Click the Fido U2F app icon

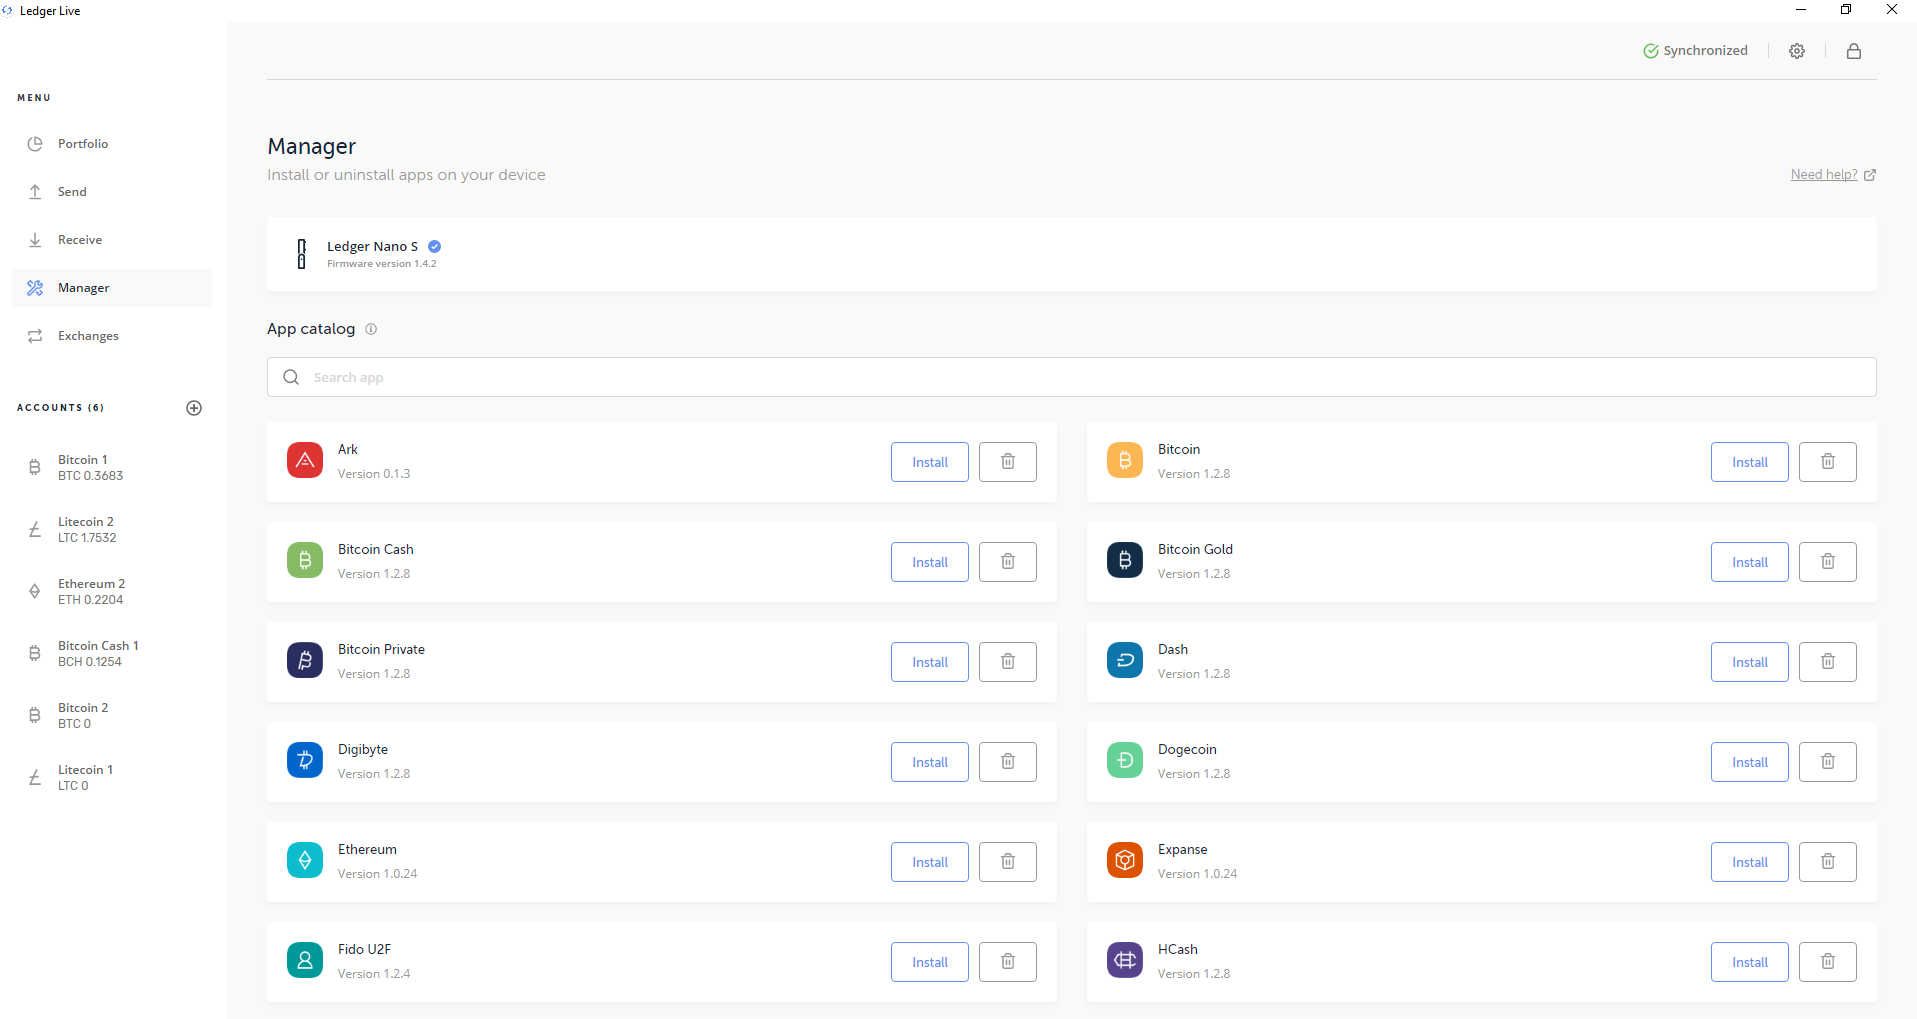pyautogui.click(x=305, y=960)
